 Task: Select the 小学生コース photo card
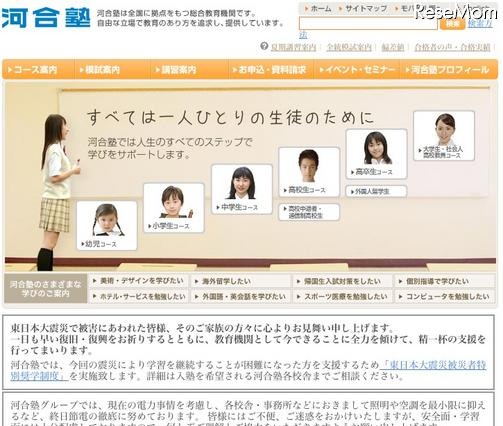(x=173, y=207)
